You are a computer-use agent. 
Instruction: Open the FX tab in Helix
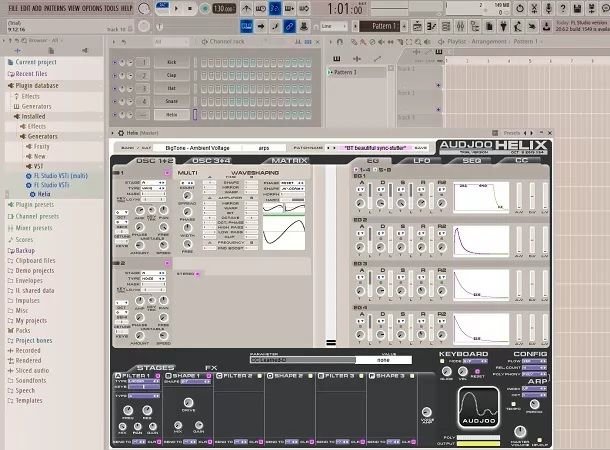[x=211, y=368]
